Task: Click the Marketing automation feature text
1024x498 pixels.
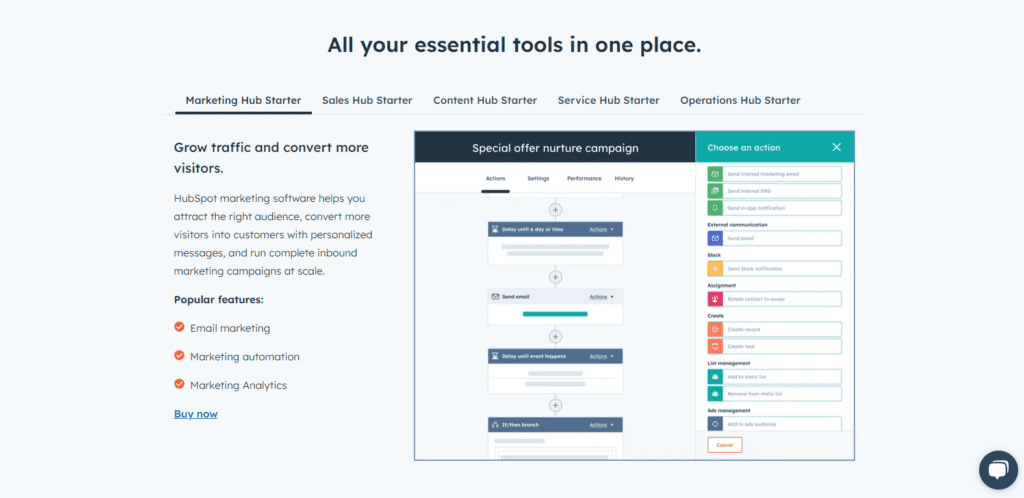Action: (x=245, y=357)
